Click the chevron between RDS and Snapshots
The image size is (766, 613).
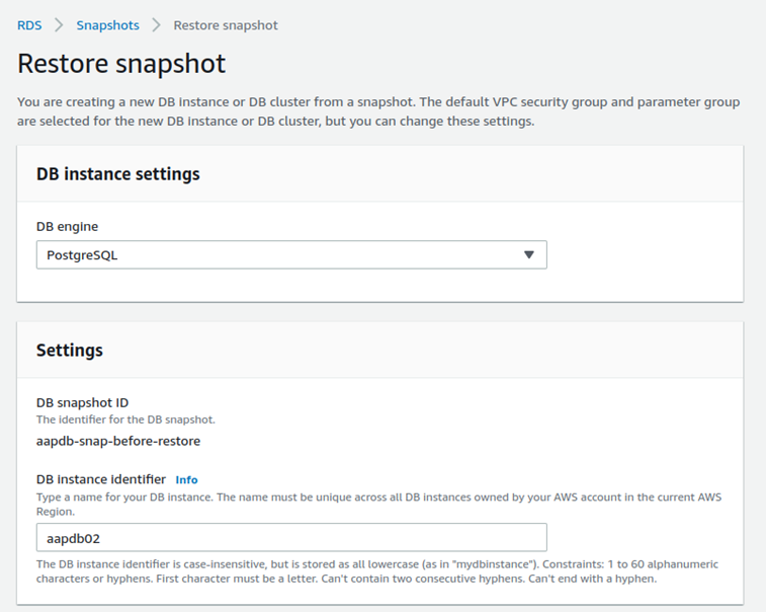tap(59, 25)
